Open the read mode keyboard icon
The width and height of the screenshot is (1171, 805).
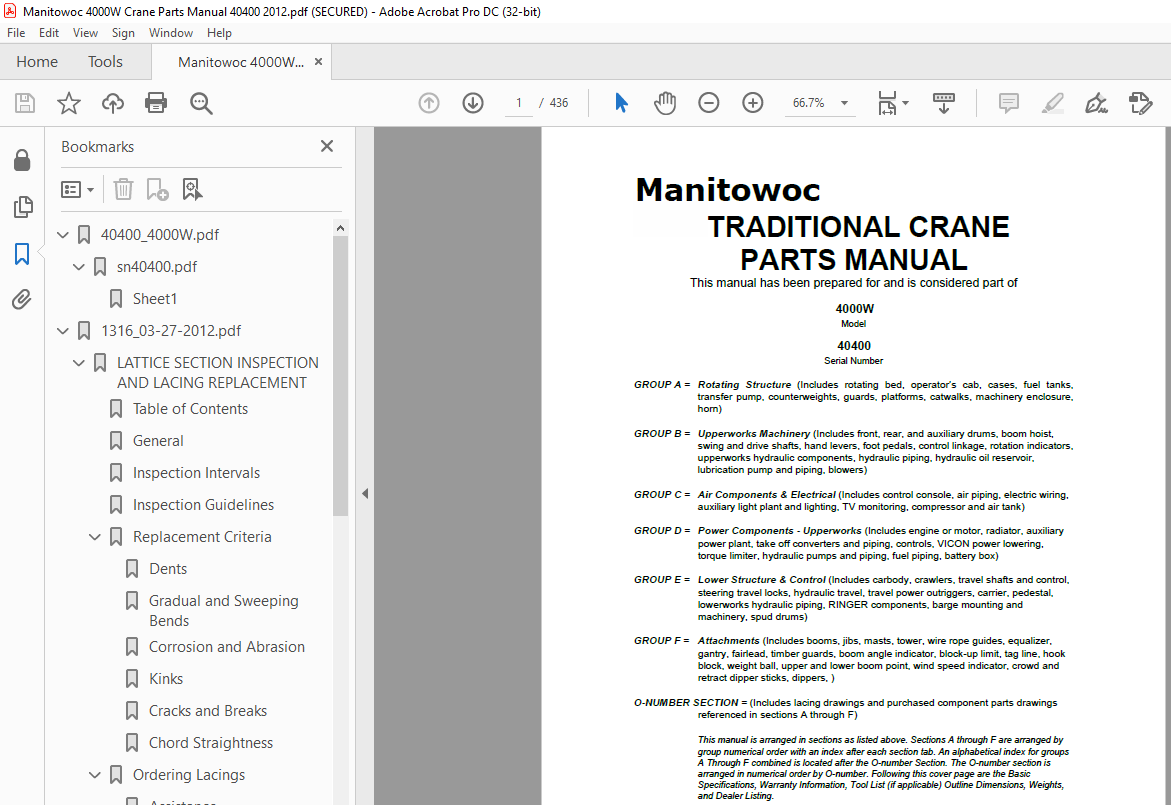click(944, 103)
